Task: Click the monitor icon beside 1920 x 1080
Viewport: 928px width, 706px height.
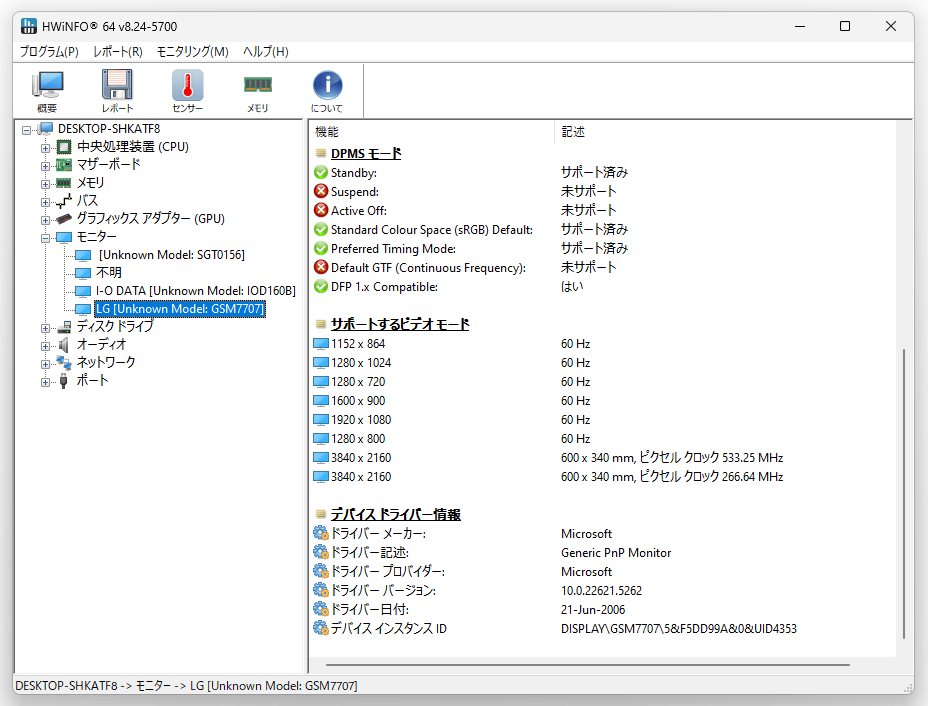Action: point(321,420)
